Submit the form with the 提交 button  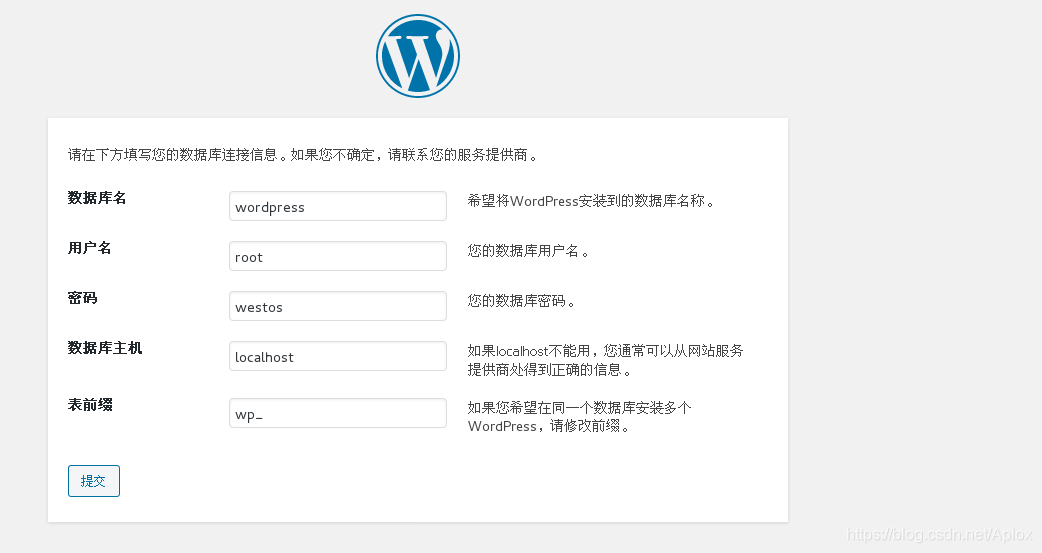94,481
